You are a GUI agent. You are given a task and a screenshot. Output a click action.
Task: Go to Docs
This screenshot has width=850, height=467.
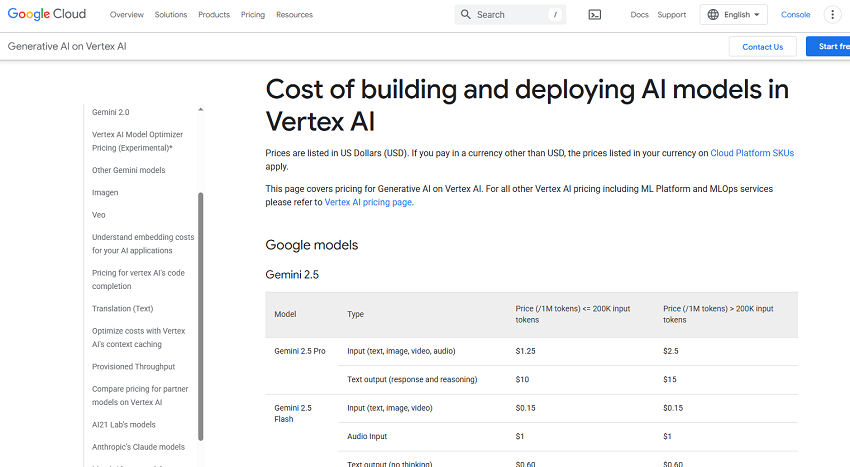[x=640, y=15]
